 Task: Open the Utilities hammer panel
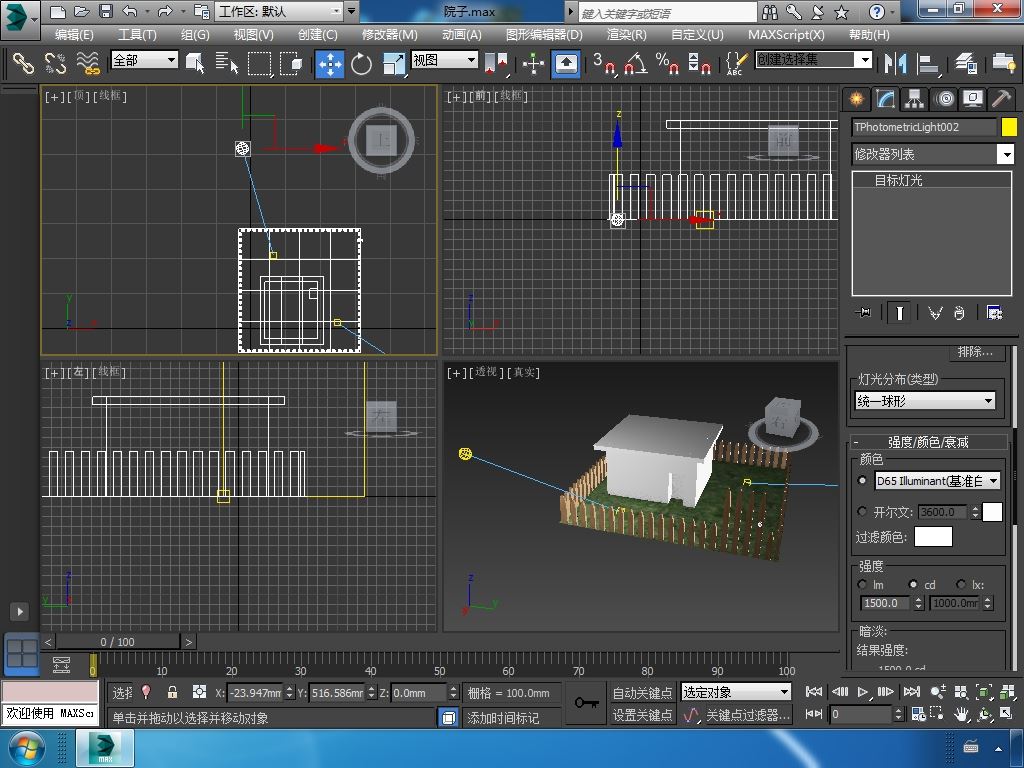(x=1001, y=99)
